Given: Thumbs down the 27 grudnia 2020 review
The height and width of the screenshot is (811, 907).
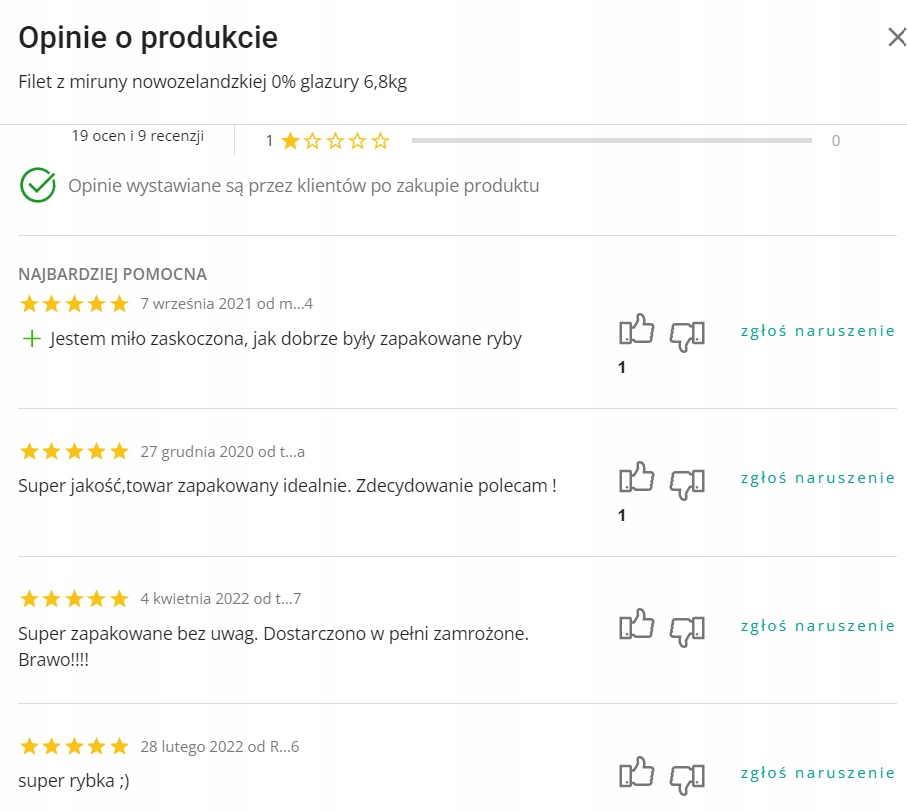Looking at the screenshot, I should [687, 482].
